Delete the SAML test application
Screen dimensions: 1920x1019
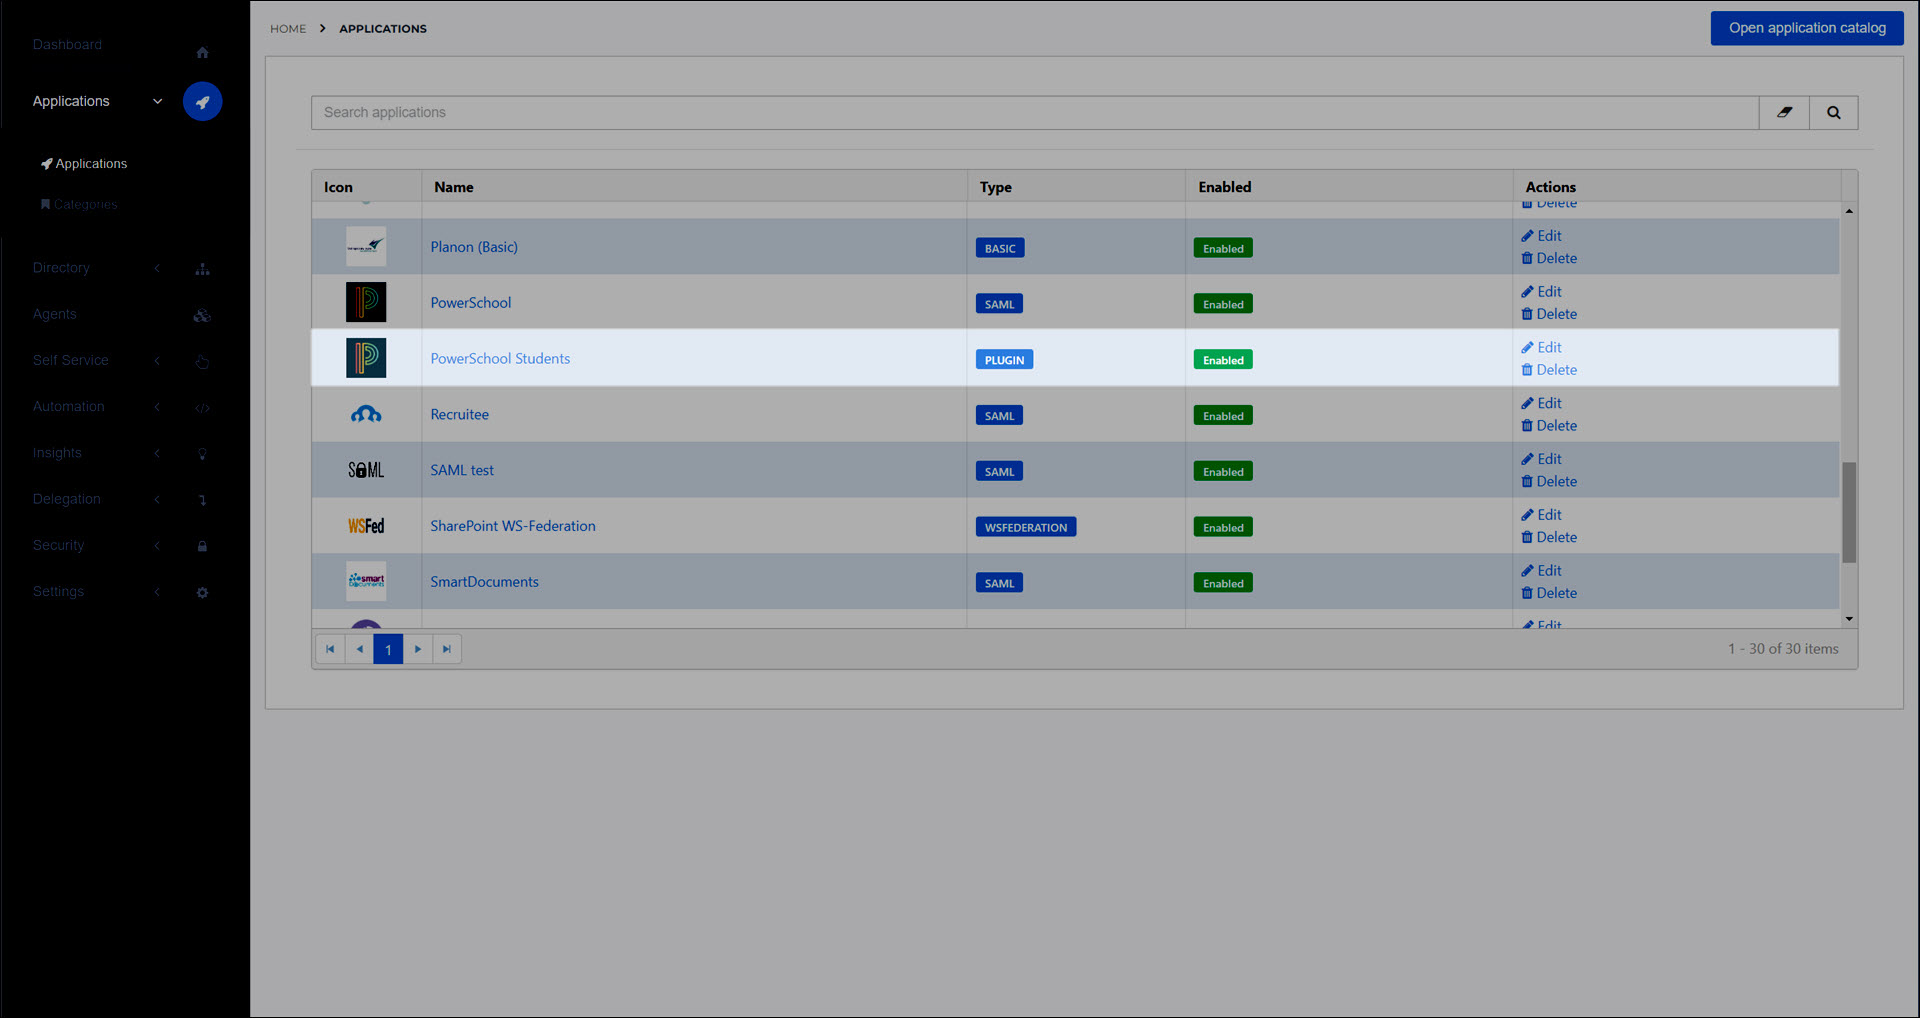tap(1549, 482)
